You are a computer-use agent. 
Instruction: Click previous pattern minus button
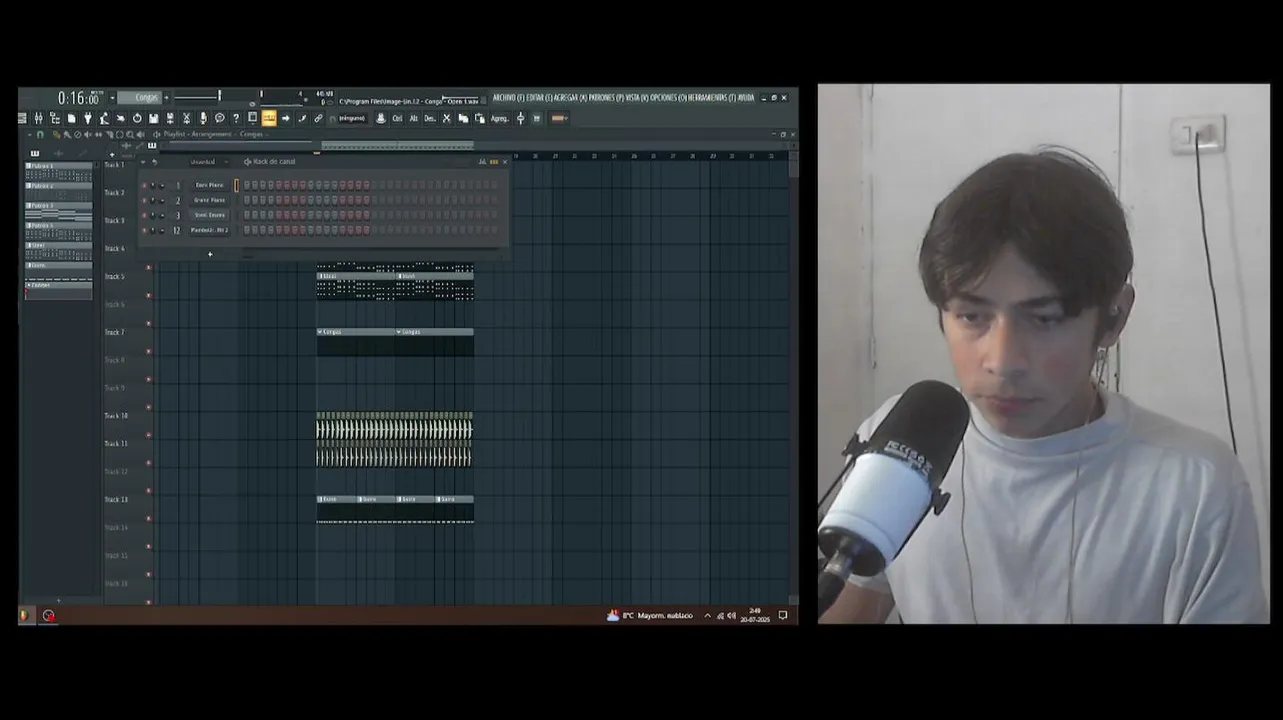coord(112,97)
